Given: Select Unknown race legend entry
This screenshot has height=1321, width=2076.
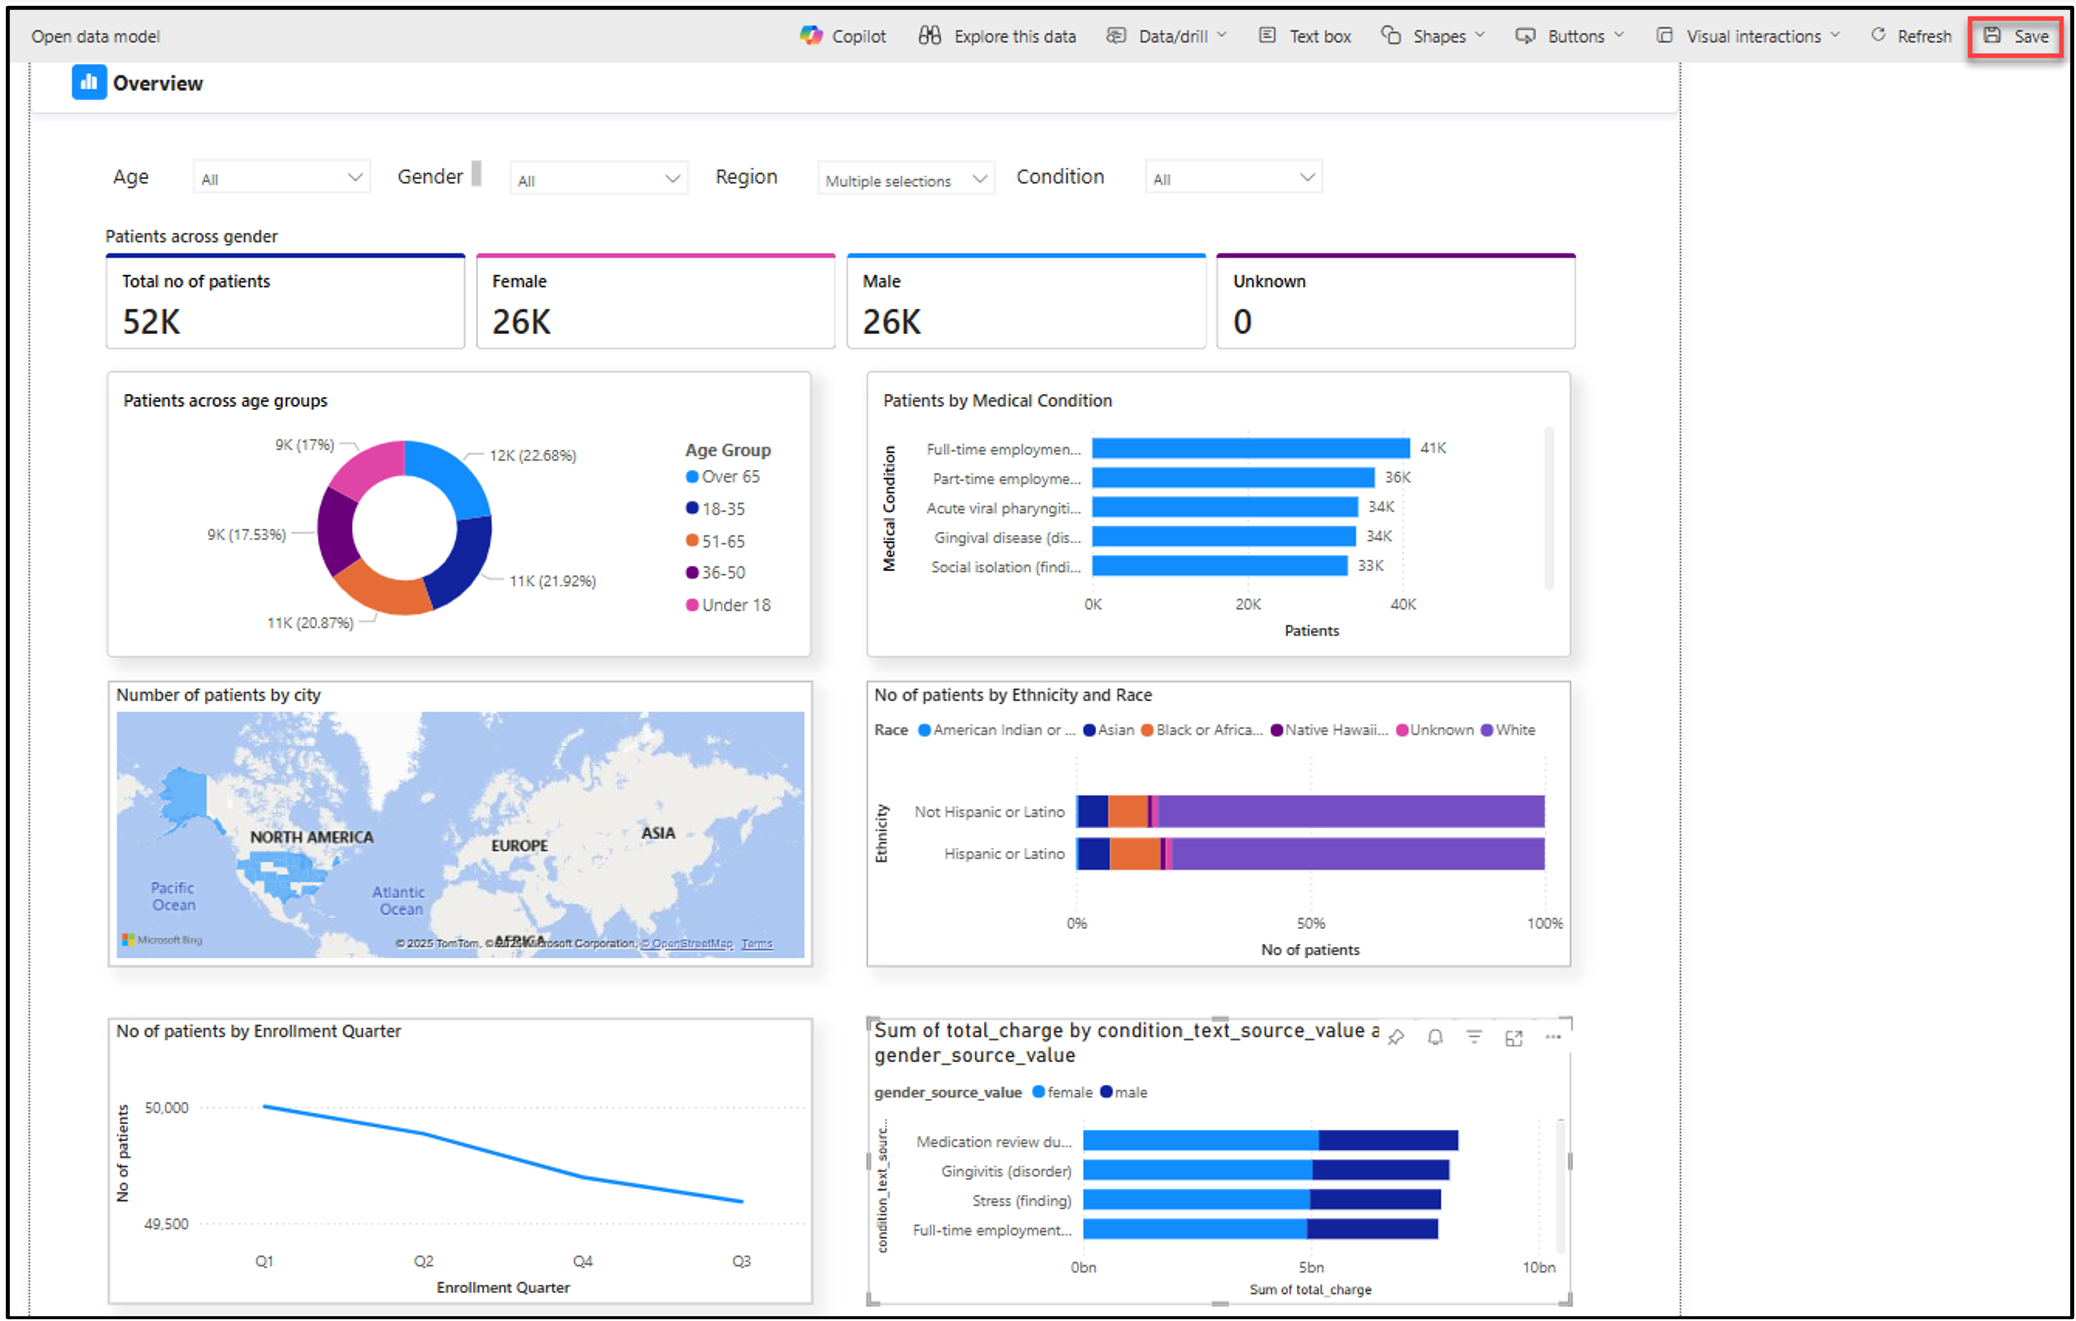Looking at the screenshot, I should [1435, 729].
